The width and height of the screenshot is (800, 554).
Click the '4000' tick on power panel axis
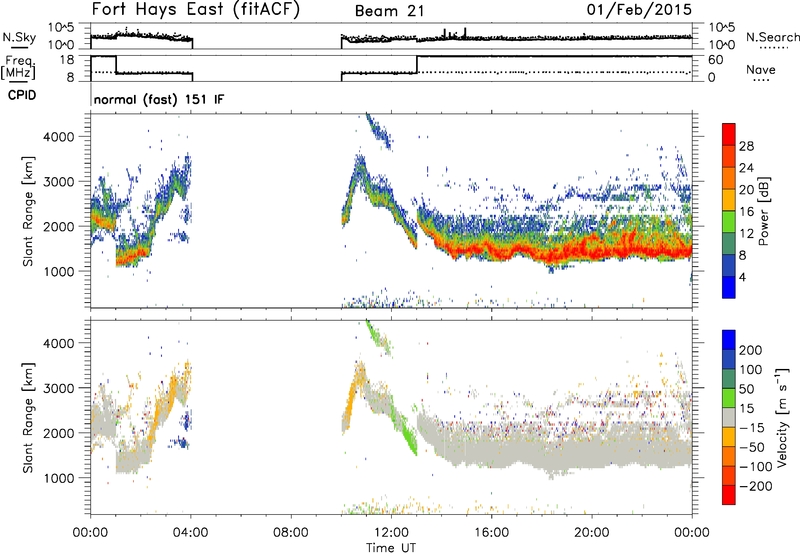pos(58,137)
